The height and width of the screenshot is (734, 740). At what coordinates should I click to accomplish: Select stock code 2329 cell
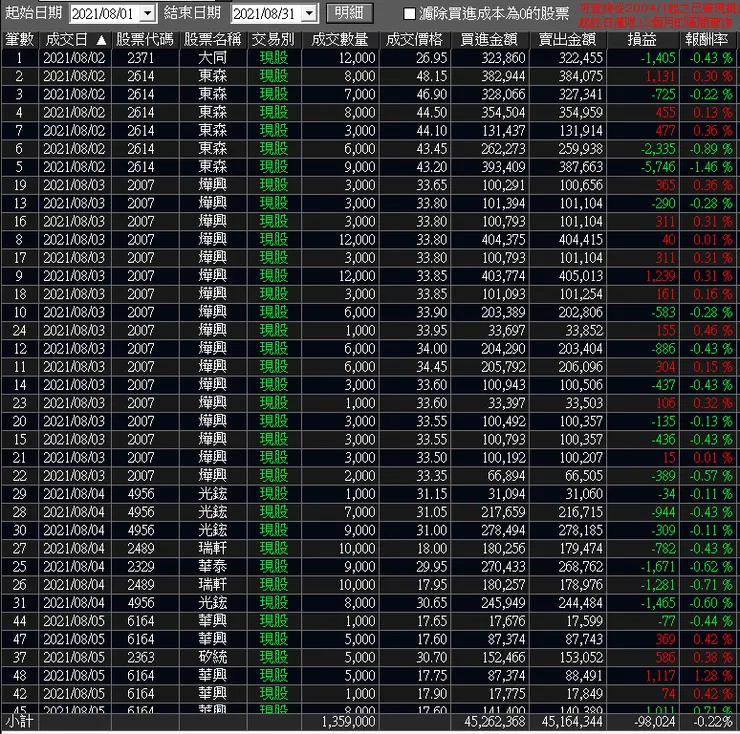145,566
